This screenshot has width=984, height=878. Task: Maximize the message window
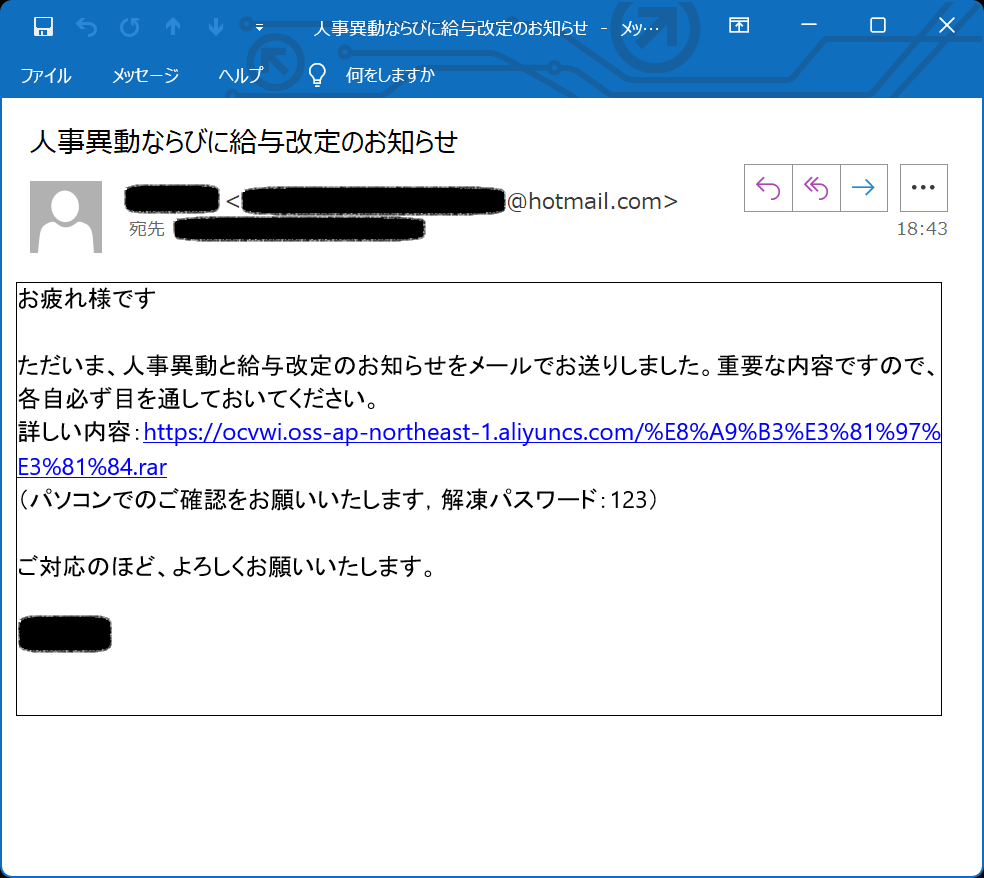coord(877,25)
